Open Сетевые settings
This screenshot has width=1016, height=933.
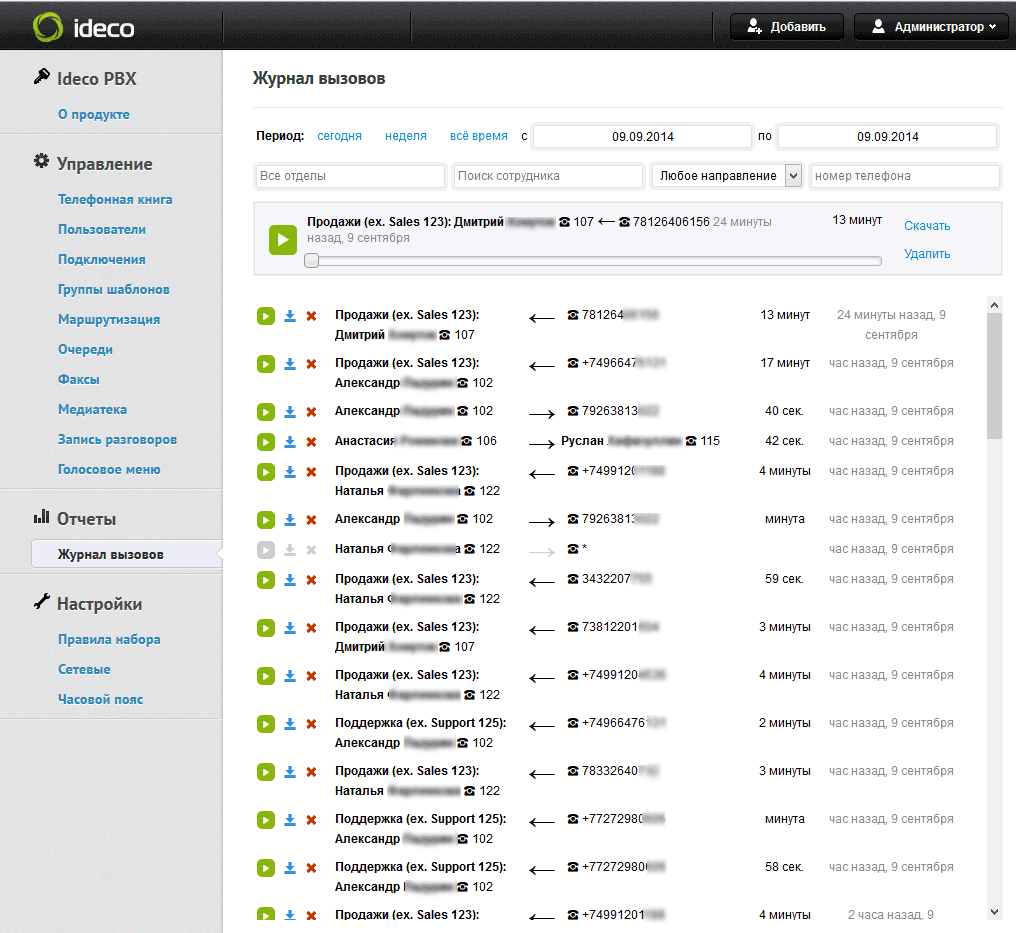coord(84,669)
